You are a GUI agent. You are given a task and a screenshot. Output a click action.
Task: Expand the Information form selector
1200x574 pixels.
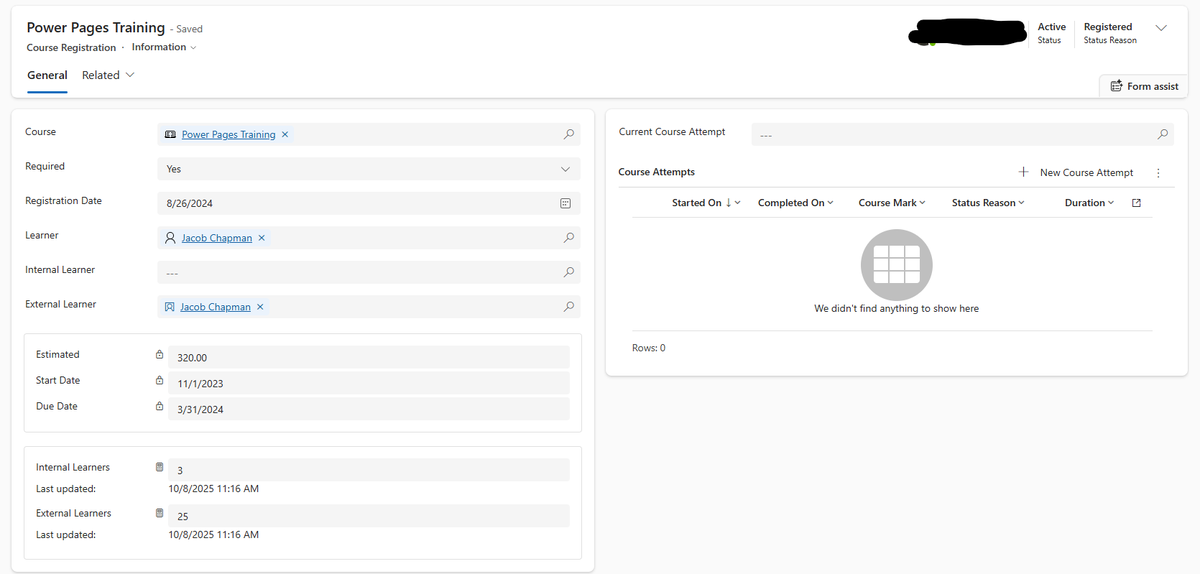(164, 47)
